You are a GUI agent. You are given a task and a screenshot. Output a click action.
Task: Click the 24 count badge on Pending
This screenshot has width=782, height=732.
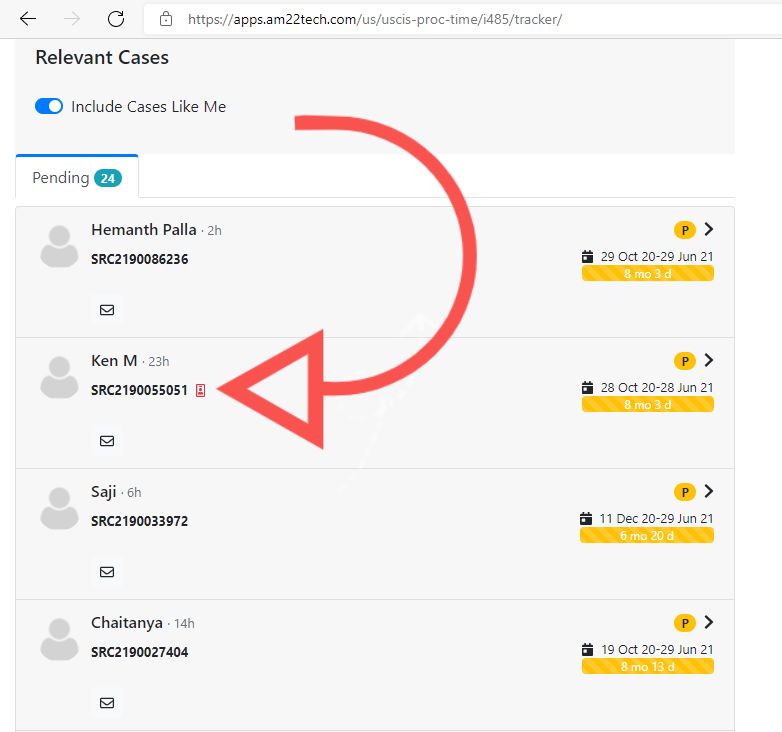point(108,178)
